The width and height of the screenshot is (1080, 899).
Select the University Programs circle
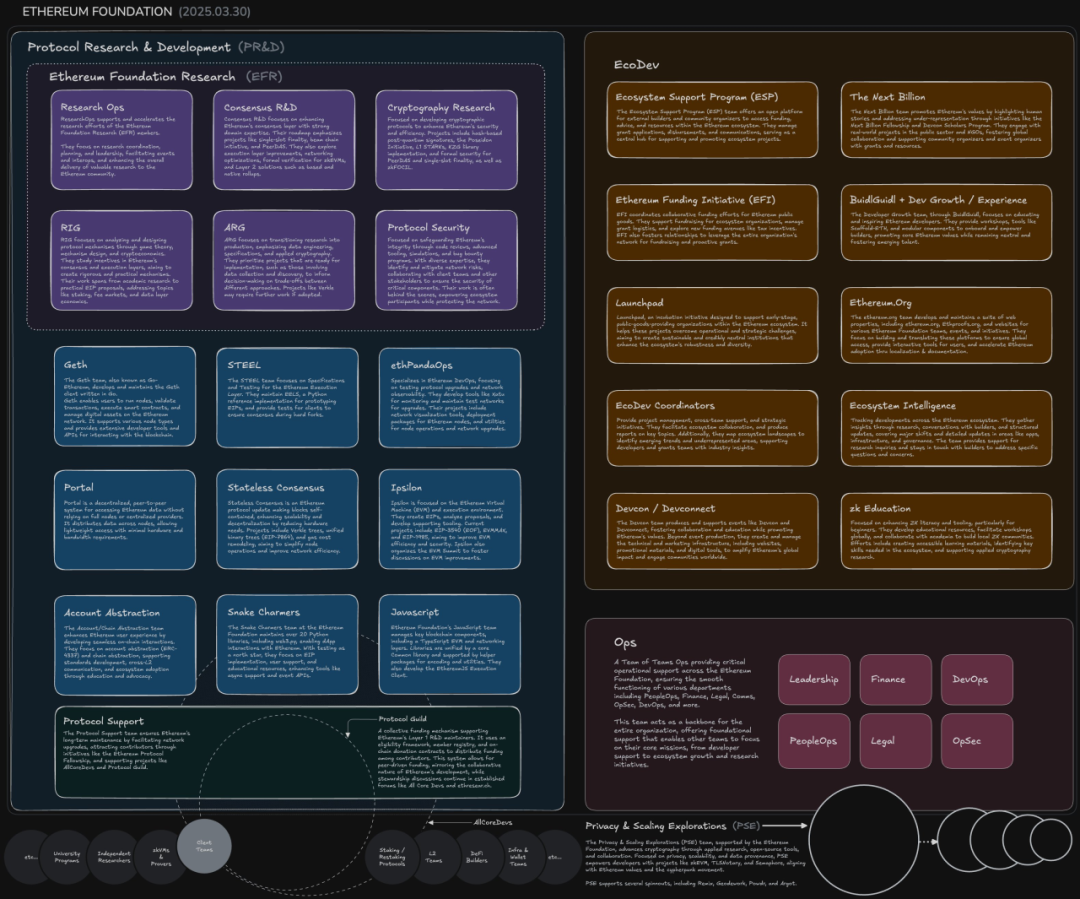(68, 857)
